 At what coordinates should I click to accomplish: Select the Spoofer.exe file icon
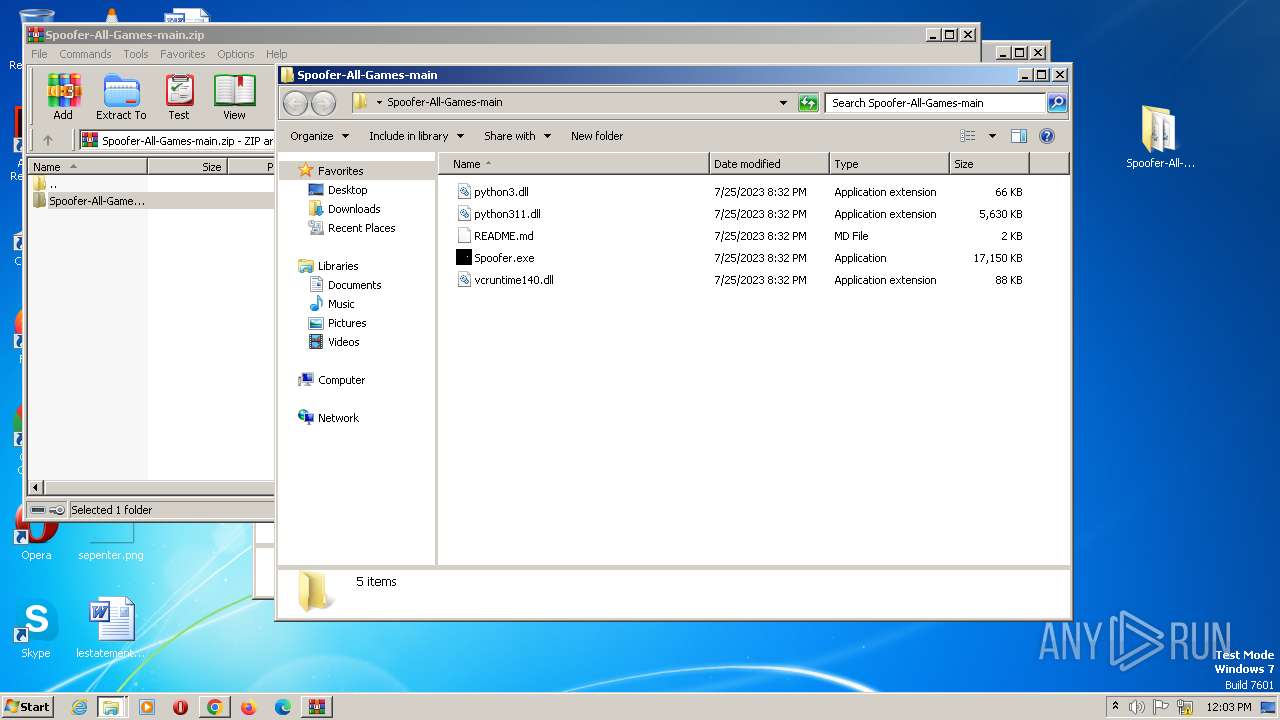click(x=464, y=257)
